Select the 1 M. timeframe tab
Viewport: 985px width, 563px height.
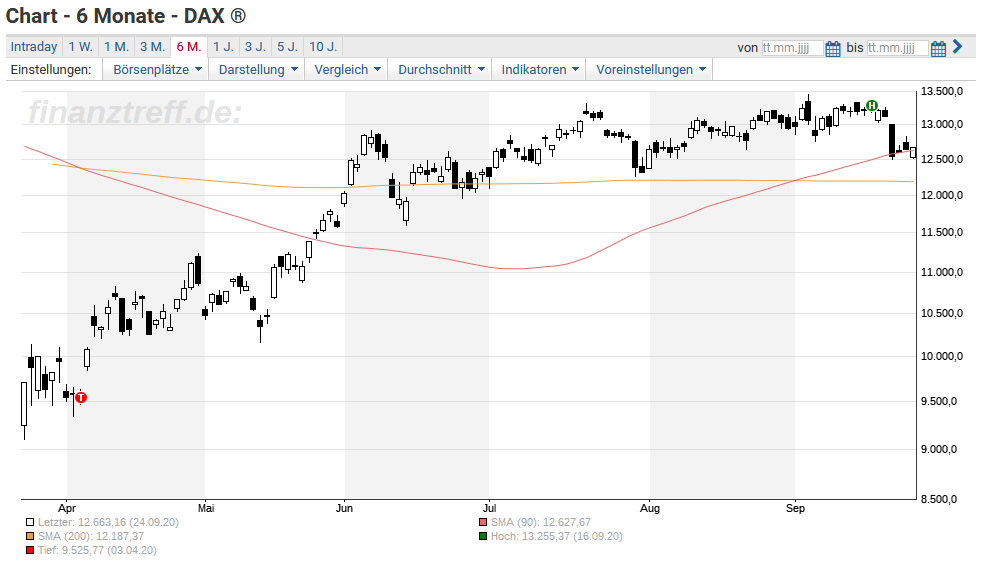[116, 46]
